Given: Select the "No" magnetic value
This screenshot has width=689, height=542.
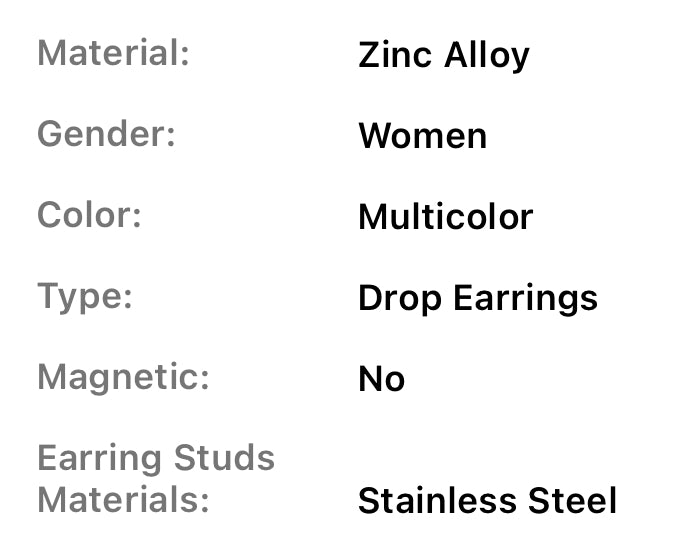Looking at the screenshot, I should [x=381, y=379].
